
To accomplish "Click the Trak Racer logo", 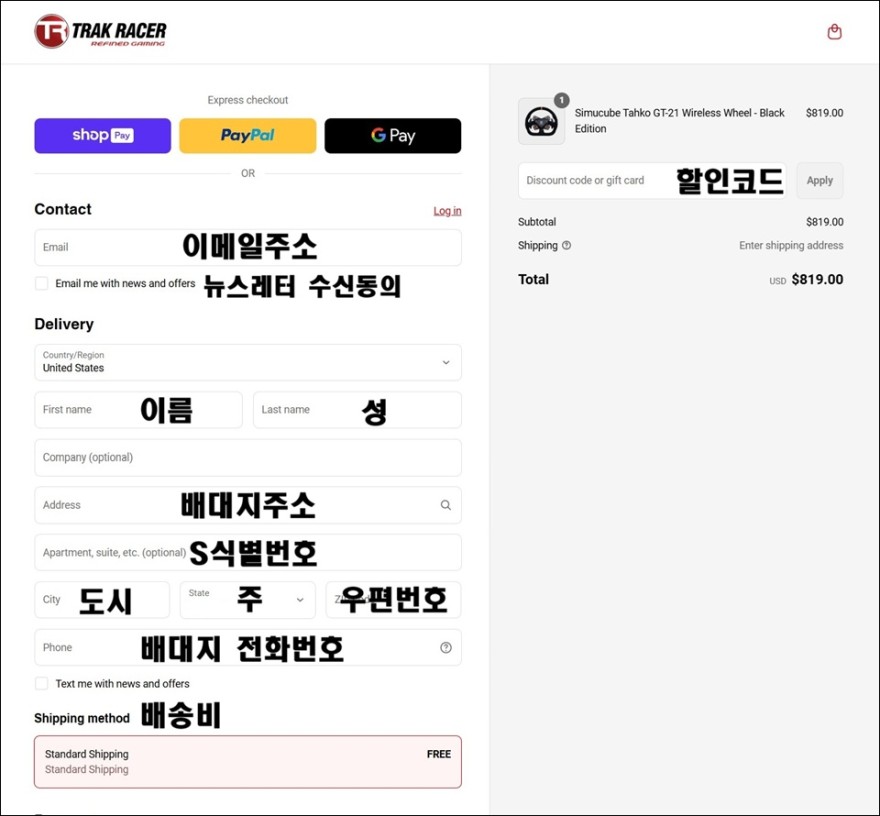I will (x=100, y=31).
